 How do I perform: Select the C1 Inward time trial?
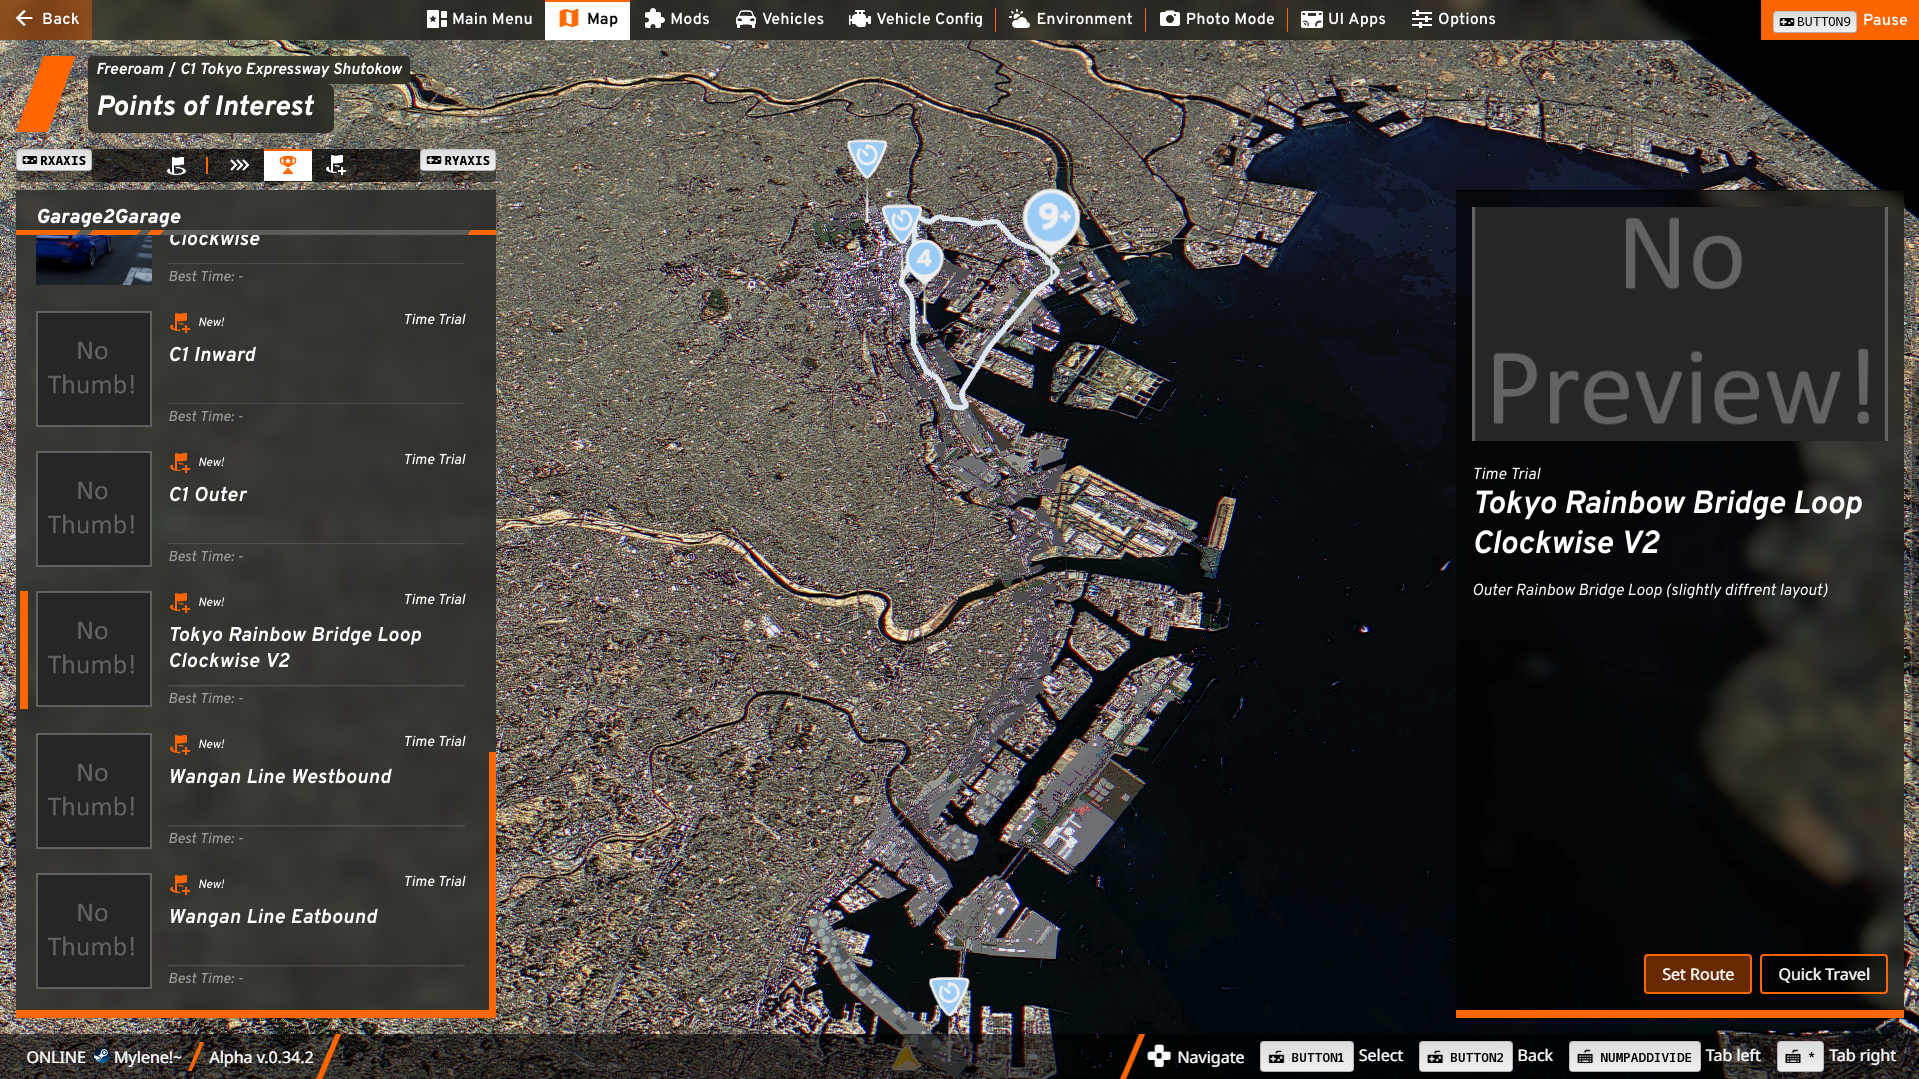pyautogui.click(x=251, y=369)
